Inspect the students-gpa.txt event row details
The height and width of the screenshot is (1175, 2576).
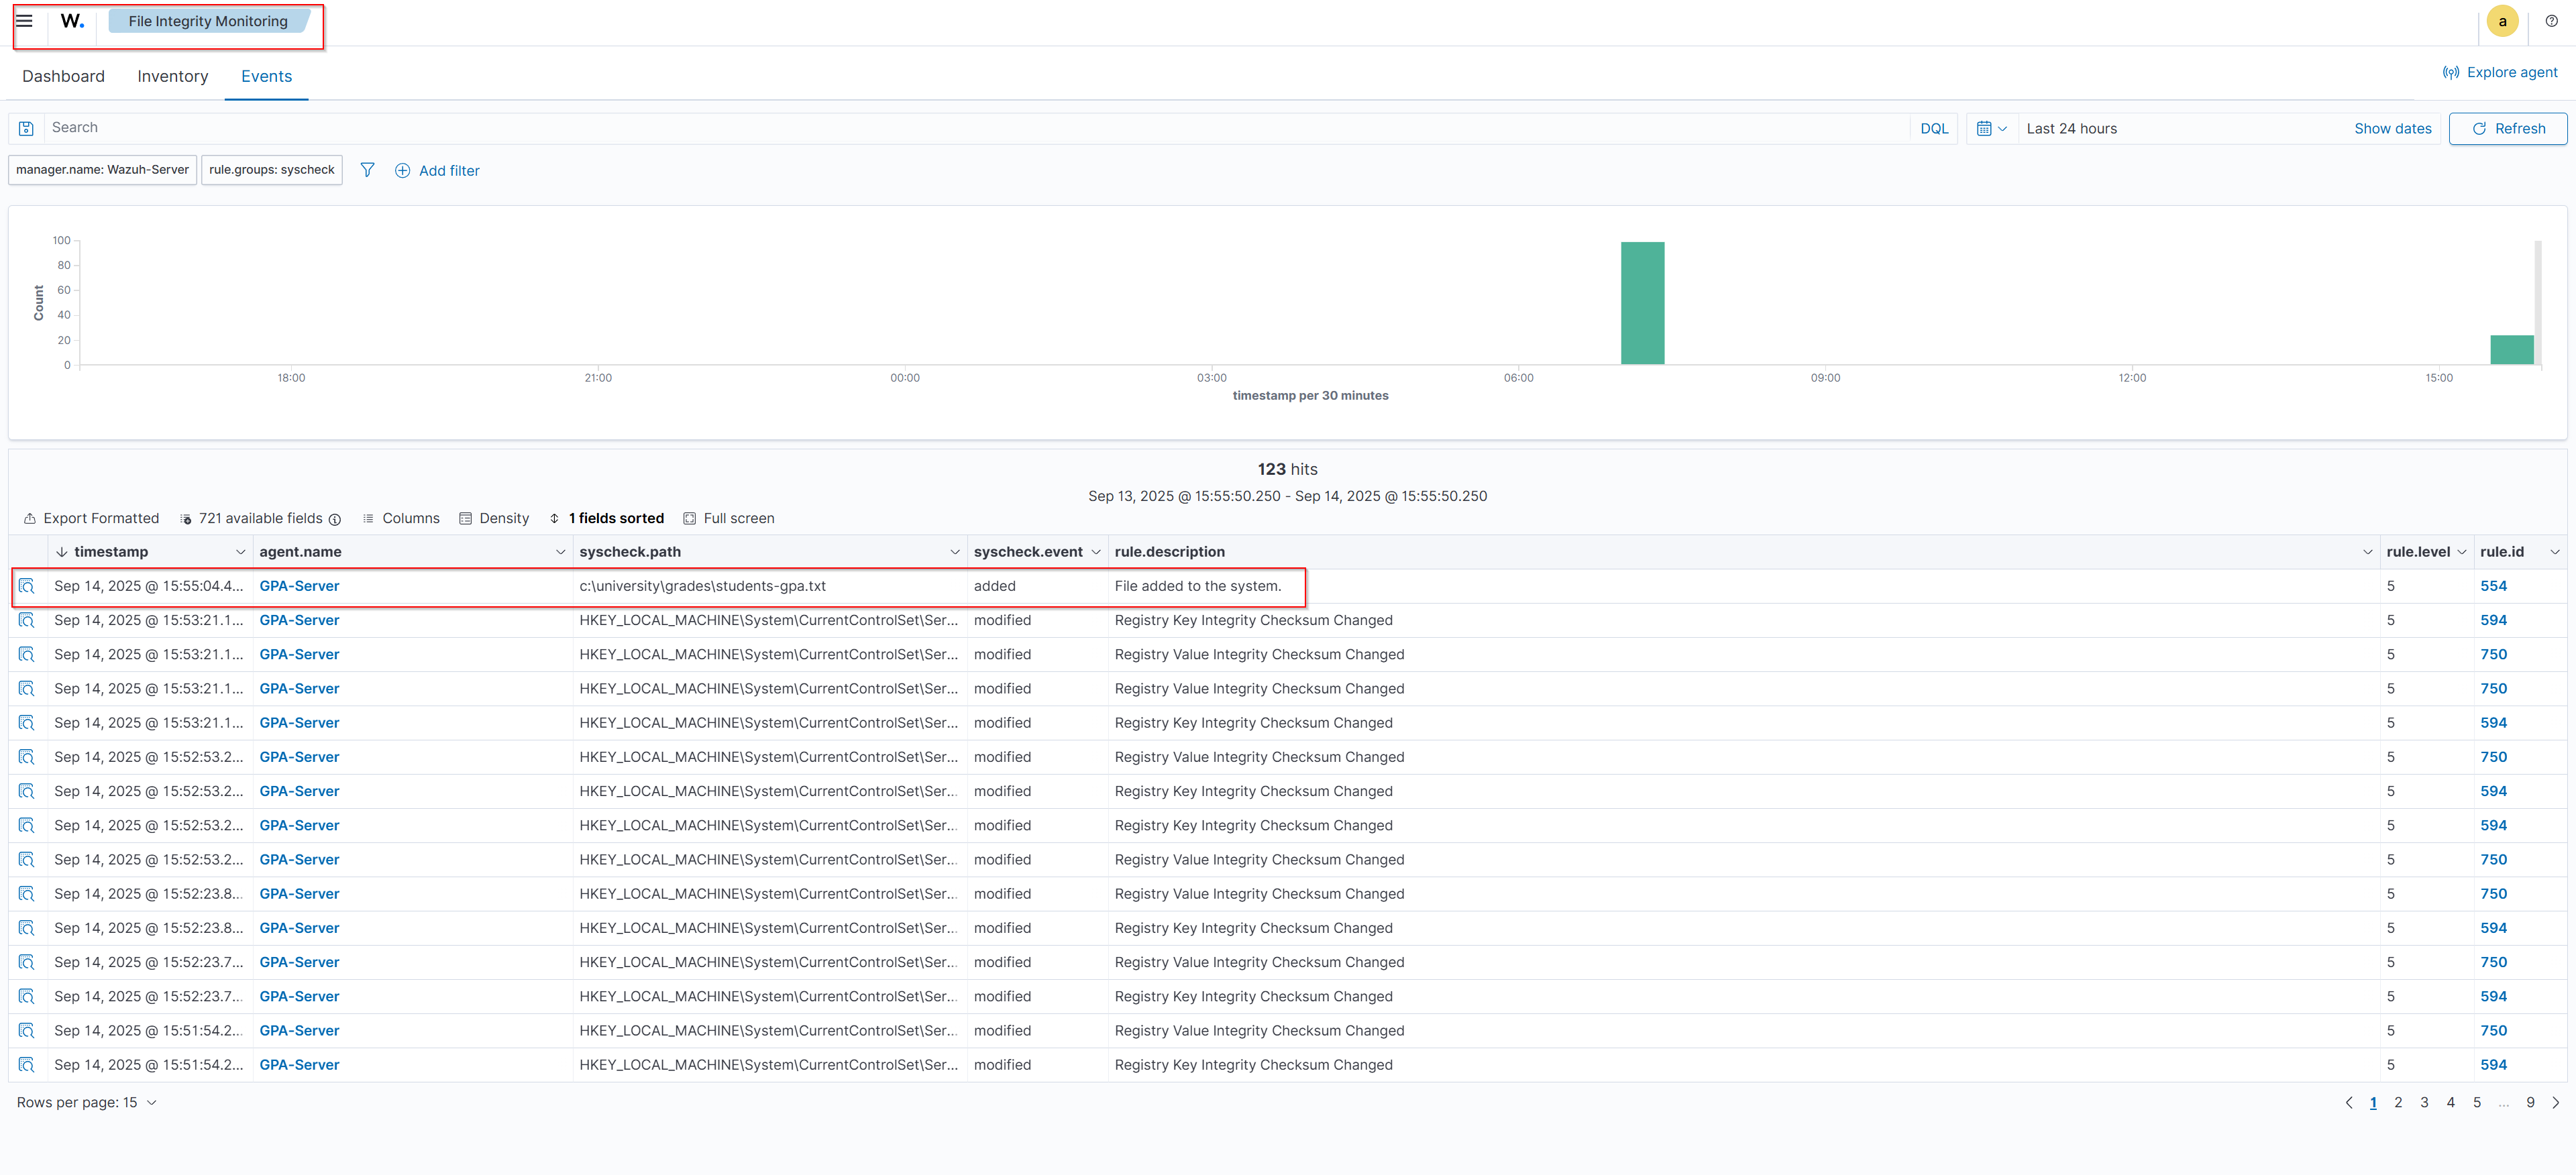click(x=27, y=586)
